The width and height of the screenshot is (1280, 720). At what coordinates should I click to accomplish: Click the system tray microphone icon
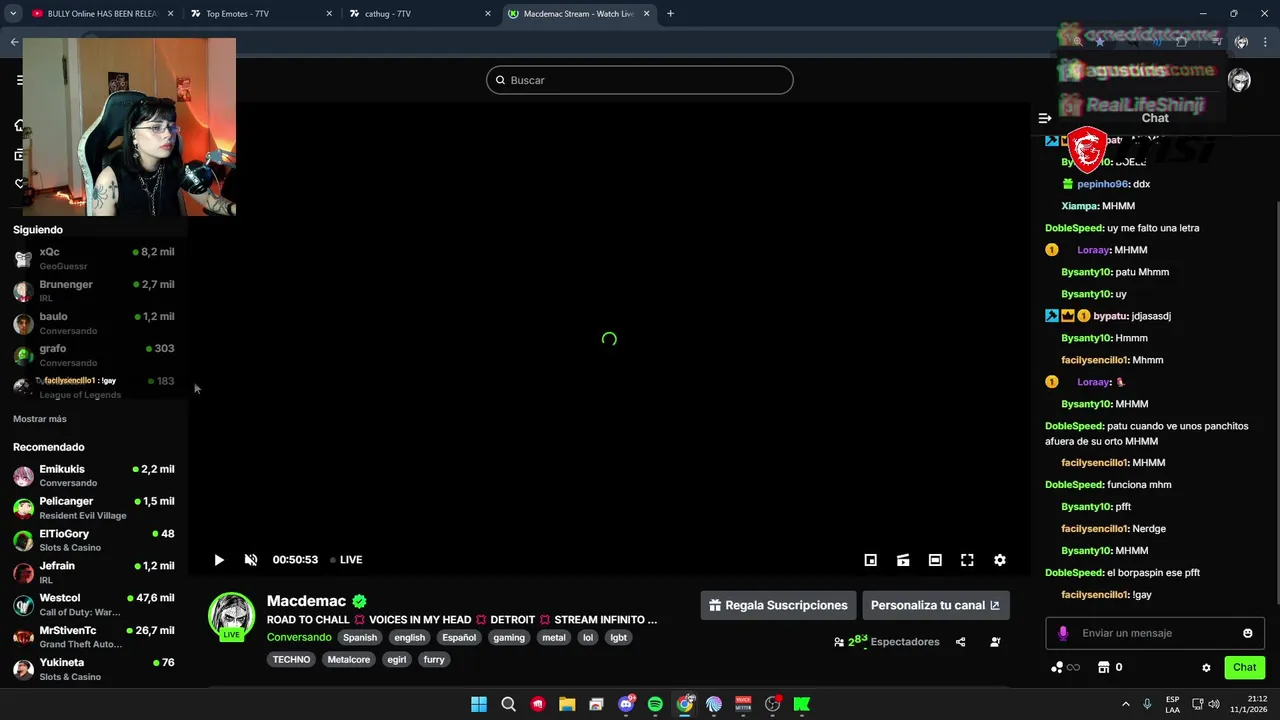(x=1147, y=704)
